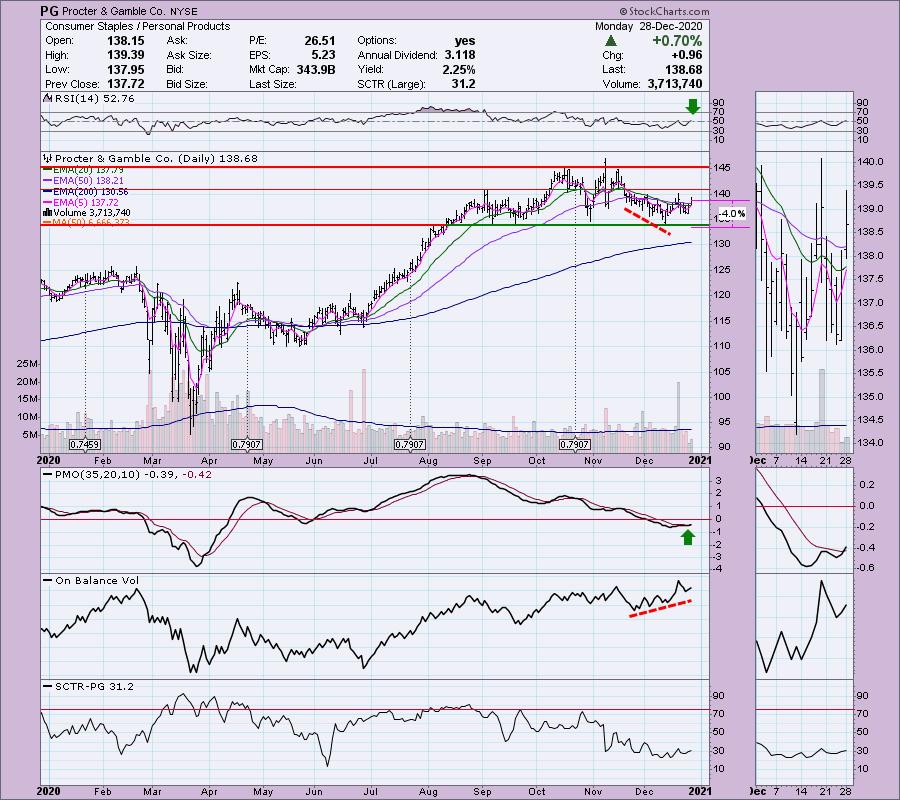Screen dimensions: 900x800
Task: Click the green up-triangle change indicator
Action: point(611,41)
